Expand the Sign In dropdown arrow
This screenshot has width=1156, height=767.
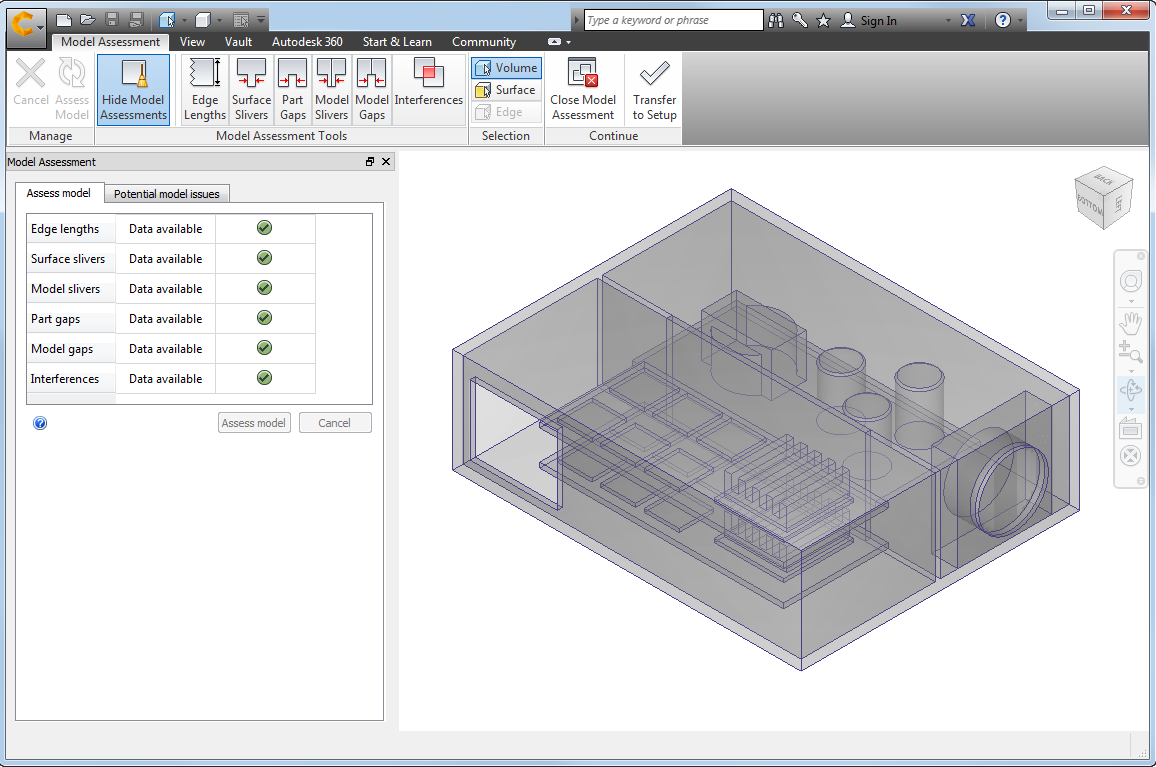[948, 21]
